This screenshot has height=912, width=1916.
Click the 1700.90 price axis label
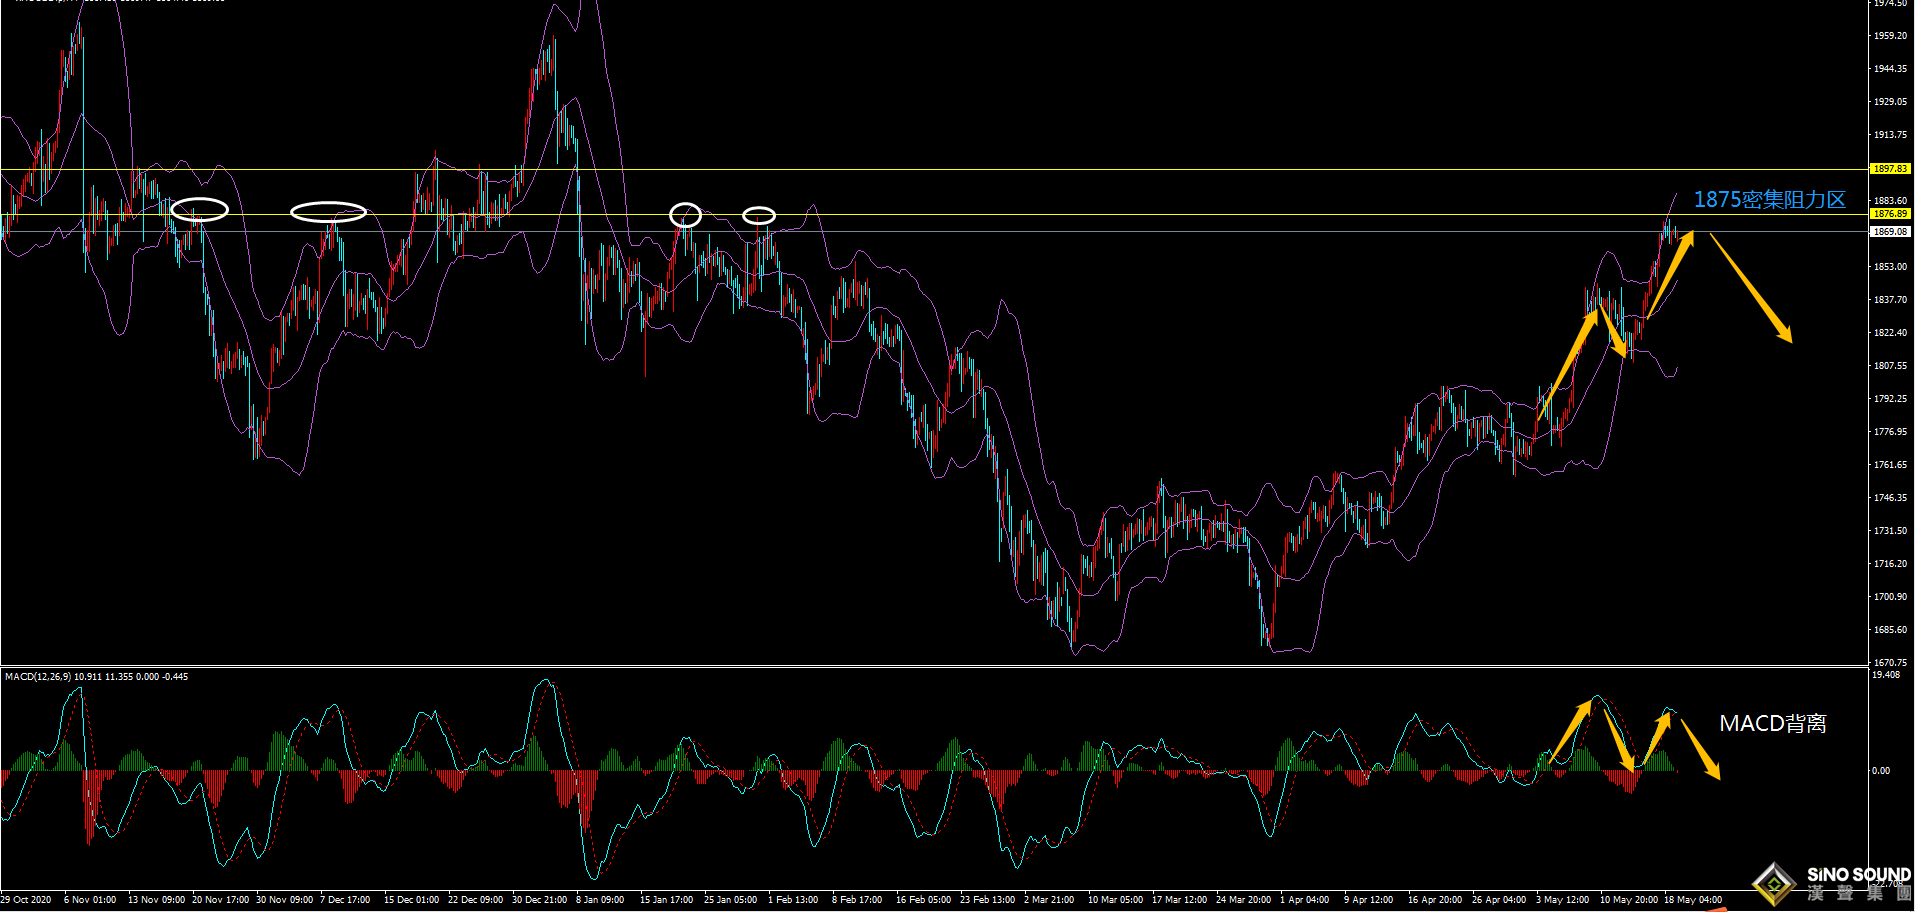pyautogui.click(x=1890, y=597)
